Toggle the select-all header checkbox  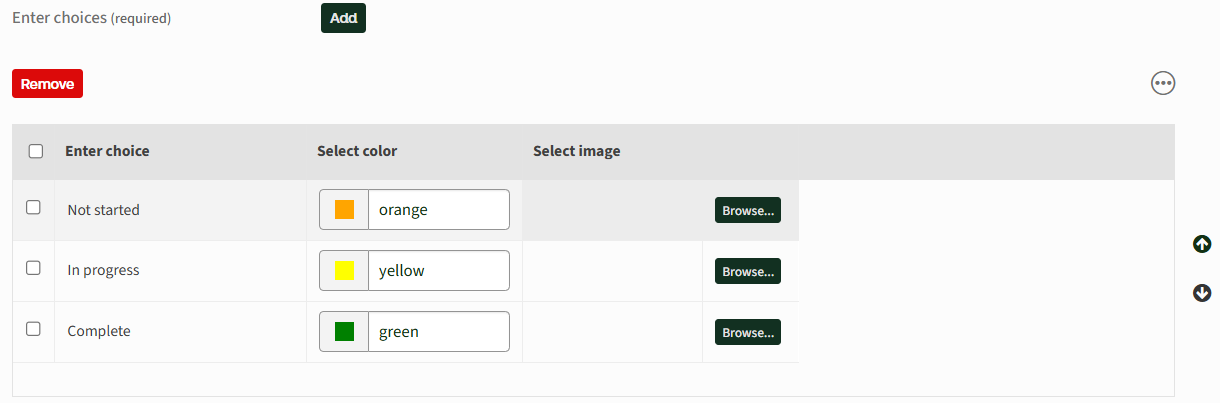point(36,152)
